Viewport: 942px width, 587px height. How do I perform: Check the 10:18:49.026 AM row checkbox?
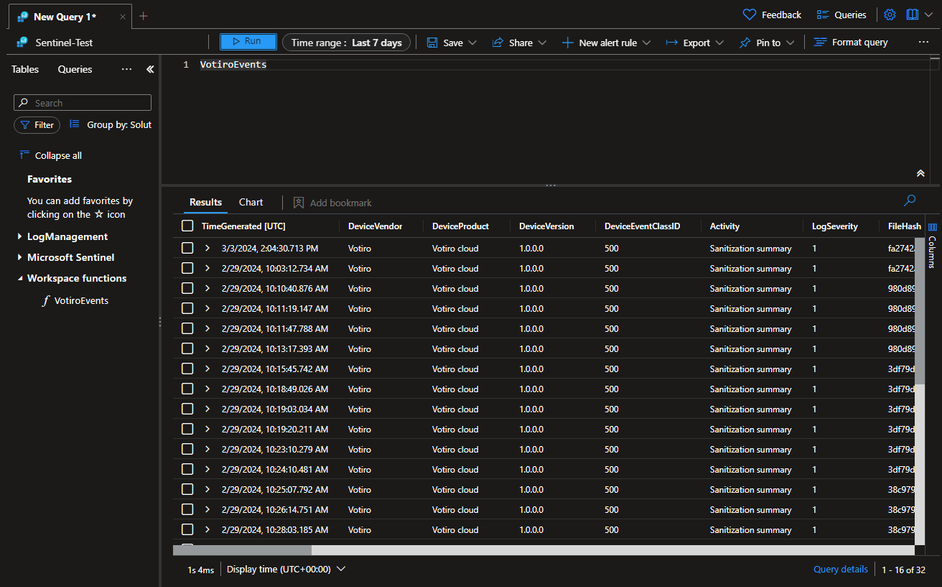click(x=187, y=389)
